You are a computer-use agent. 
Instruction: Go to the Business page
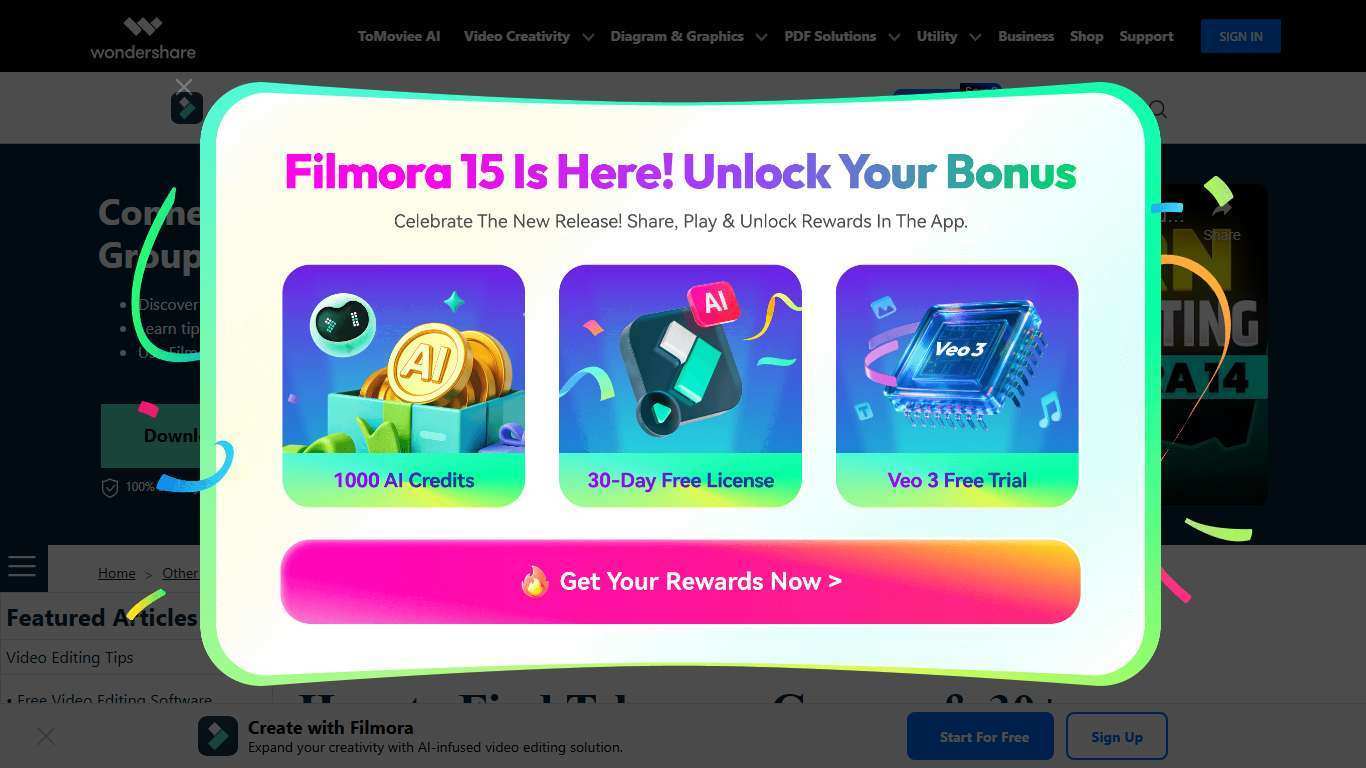click(1026, 36)
